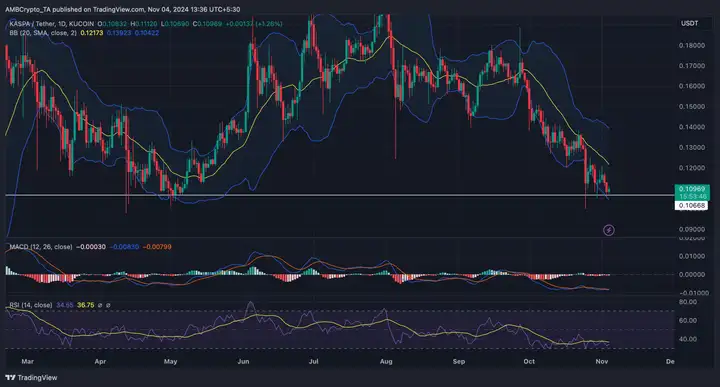Click the 0.18000 price axis label
Image resolution: width=720 pixels, height=387 pixels.
tap(692, 45)
